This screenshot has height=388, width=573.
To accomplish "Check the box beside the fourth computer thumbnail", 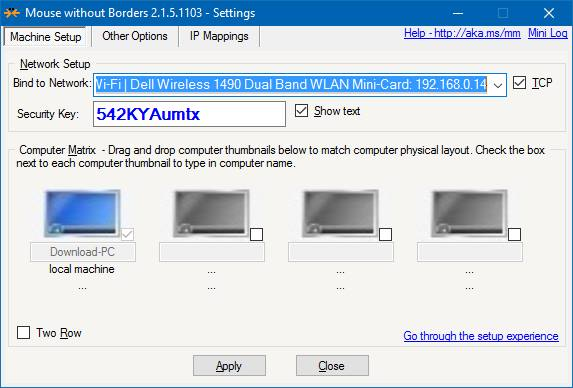I will (x=515, y=234).
